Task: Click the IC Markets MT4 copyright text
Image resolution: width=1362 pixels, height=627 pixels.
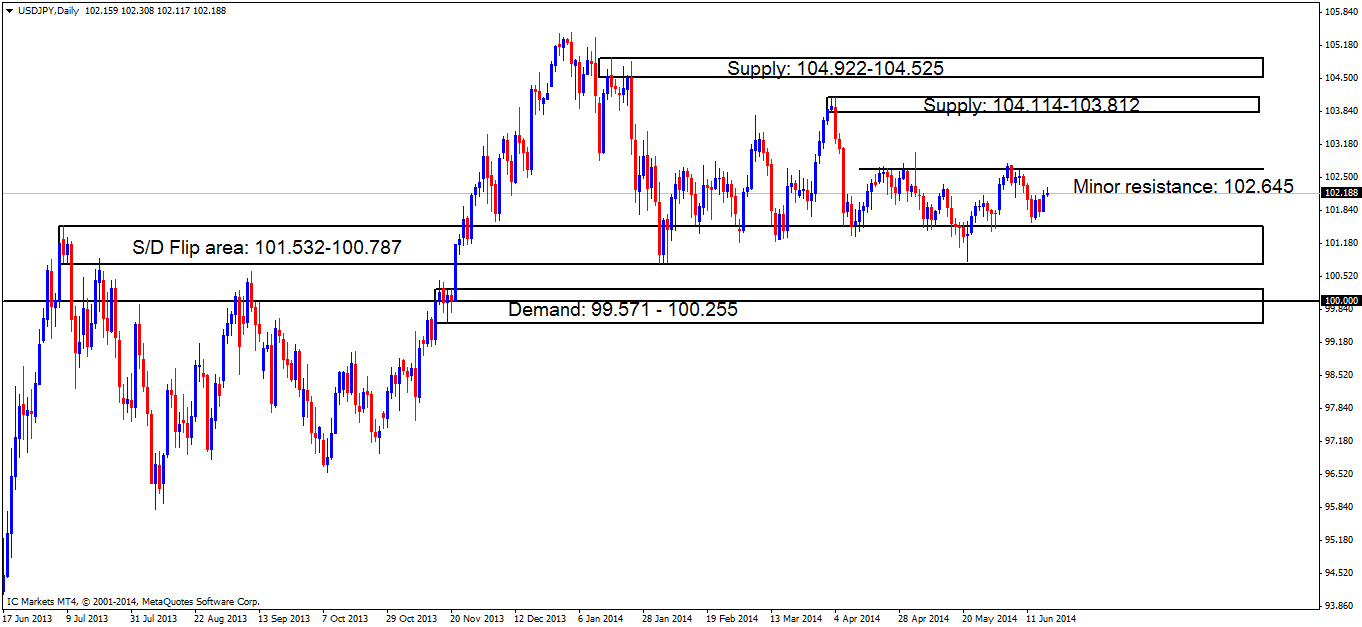Action: tap(132, 602)
